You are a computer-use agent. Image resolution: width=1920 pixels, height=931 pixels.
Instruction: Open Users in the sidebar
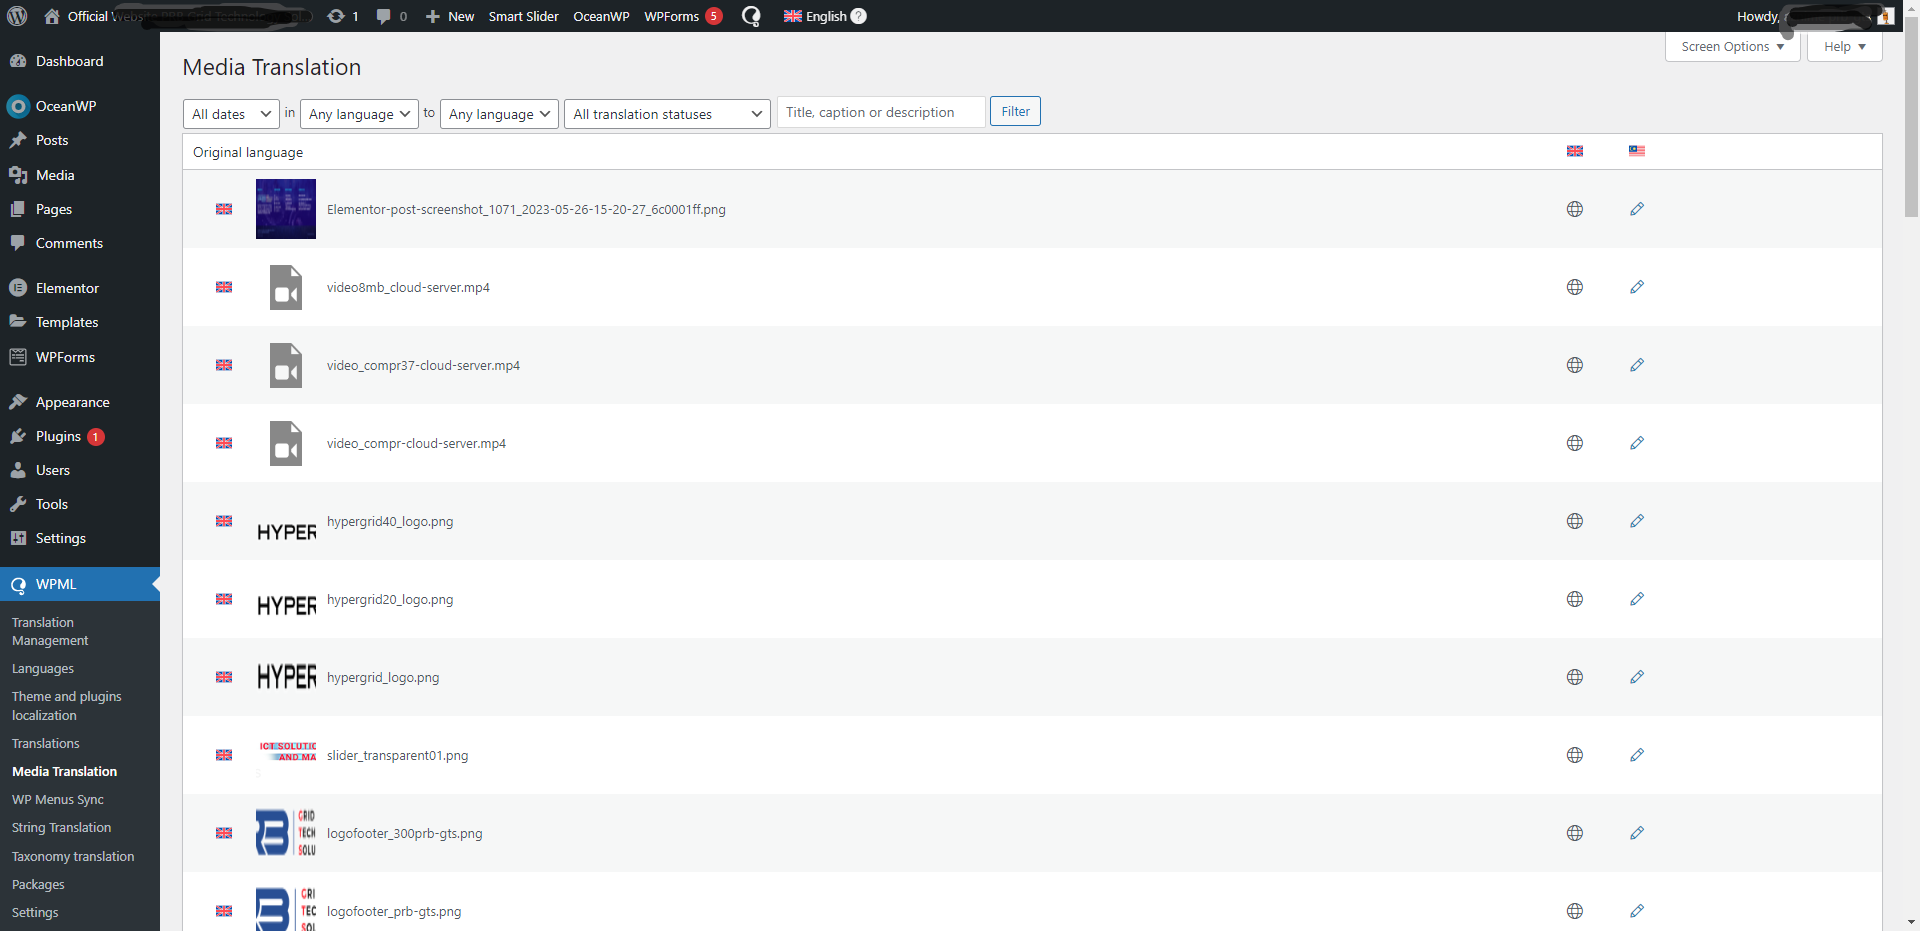(x=80, y=470)
